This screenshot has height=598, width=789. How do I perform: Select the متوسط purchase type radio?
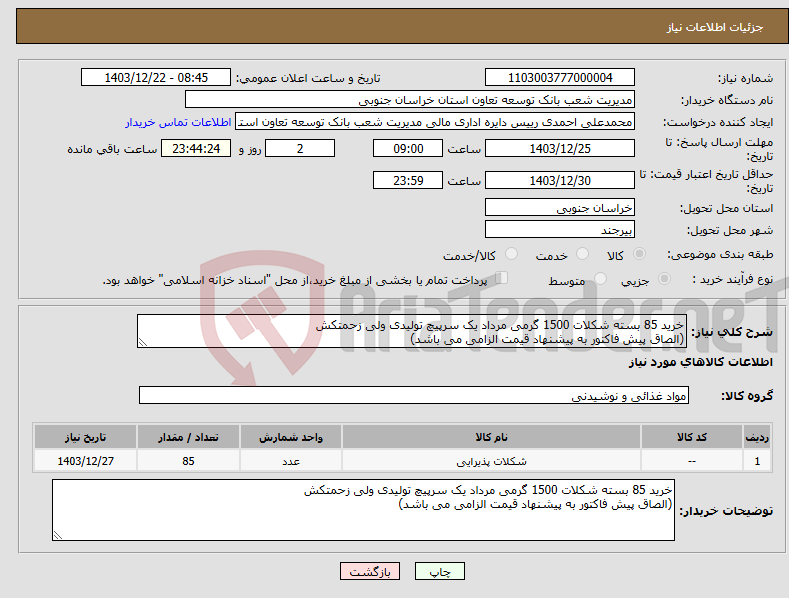pos(600,279)
